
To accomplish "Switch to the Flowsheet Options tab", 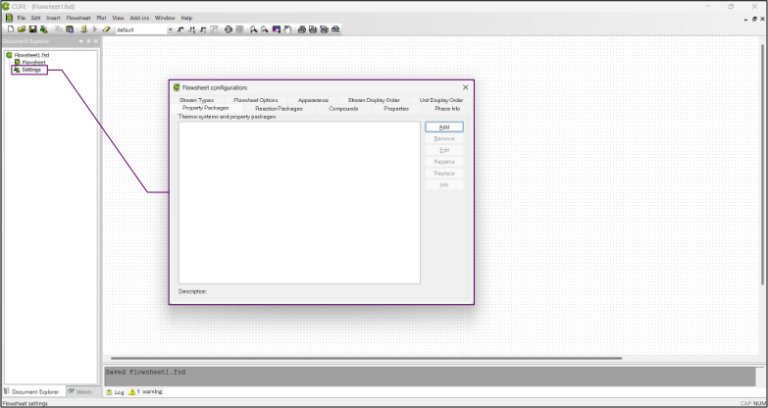I will coord(256,100).
